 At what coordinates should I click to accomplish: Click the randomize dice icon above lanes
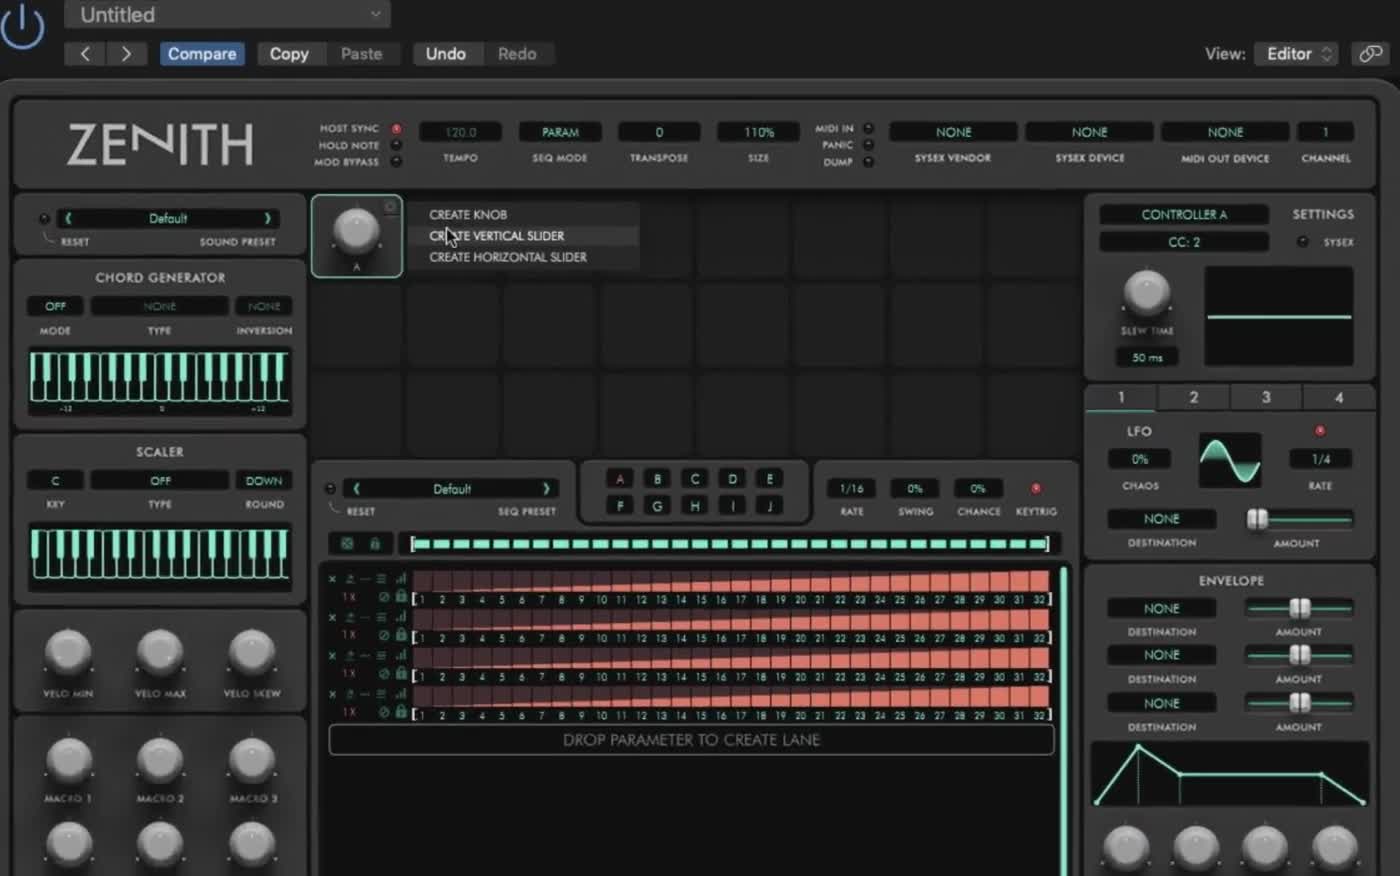pyautogui.click(x=347, y=544)
